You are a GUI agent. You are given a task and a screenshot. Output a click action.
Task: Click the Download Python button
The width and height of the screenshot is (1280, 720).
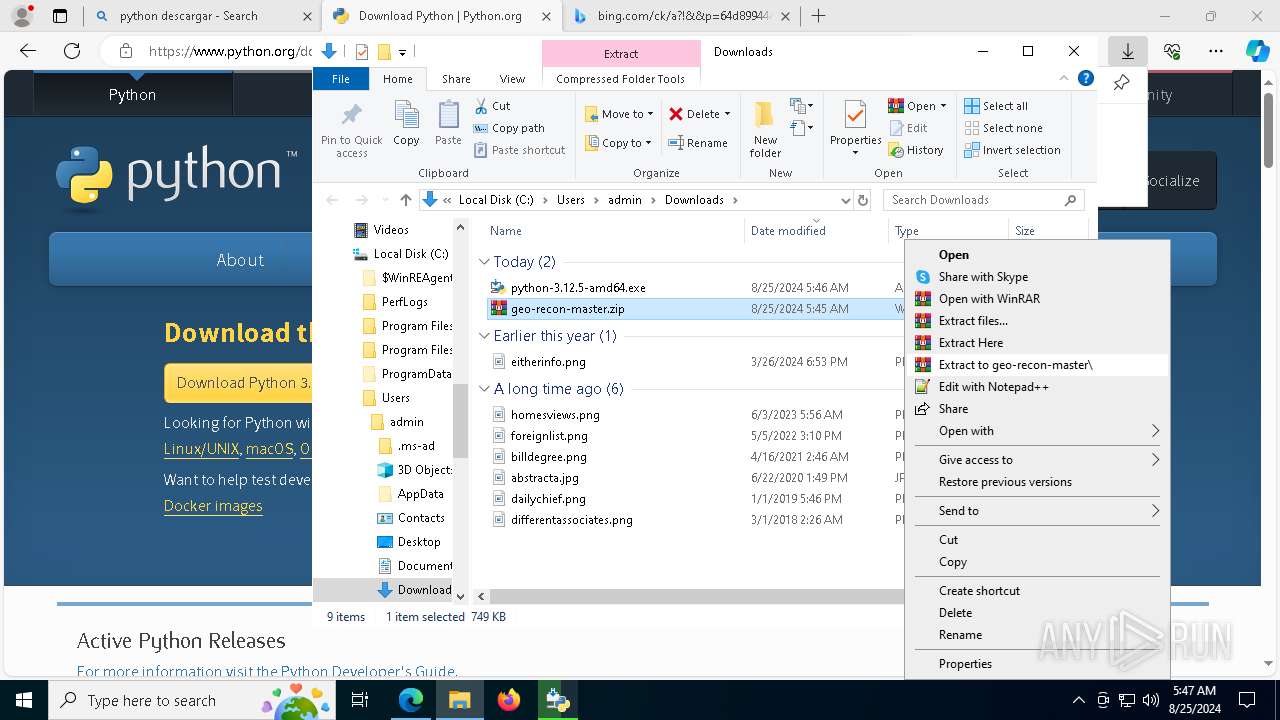(239, 383)
